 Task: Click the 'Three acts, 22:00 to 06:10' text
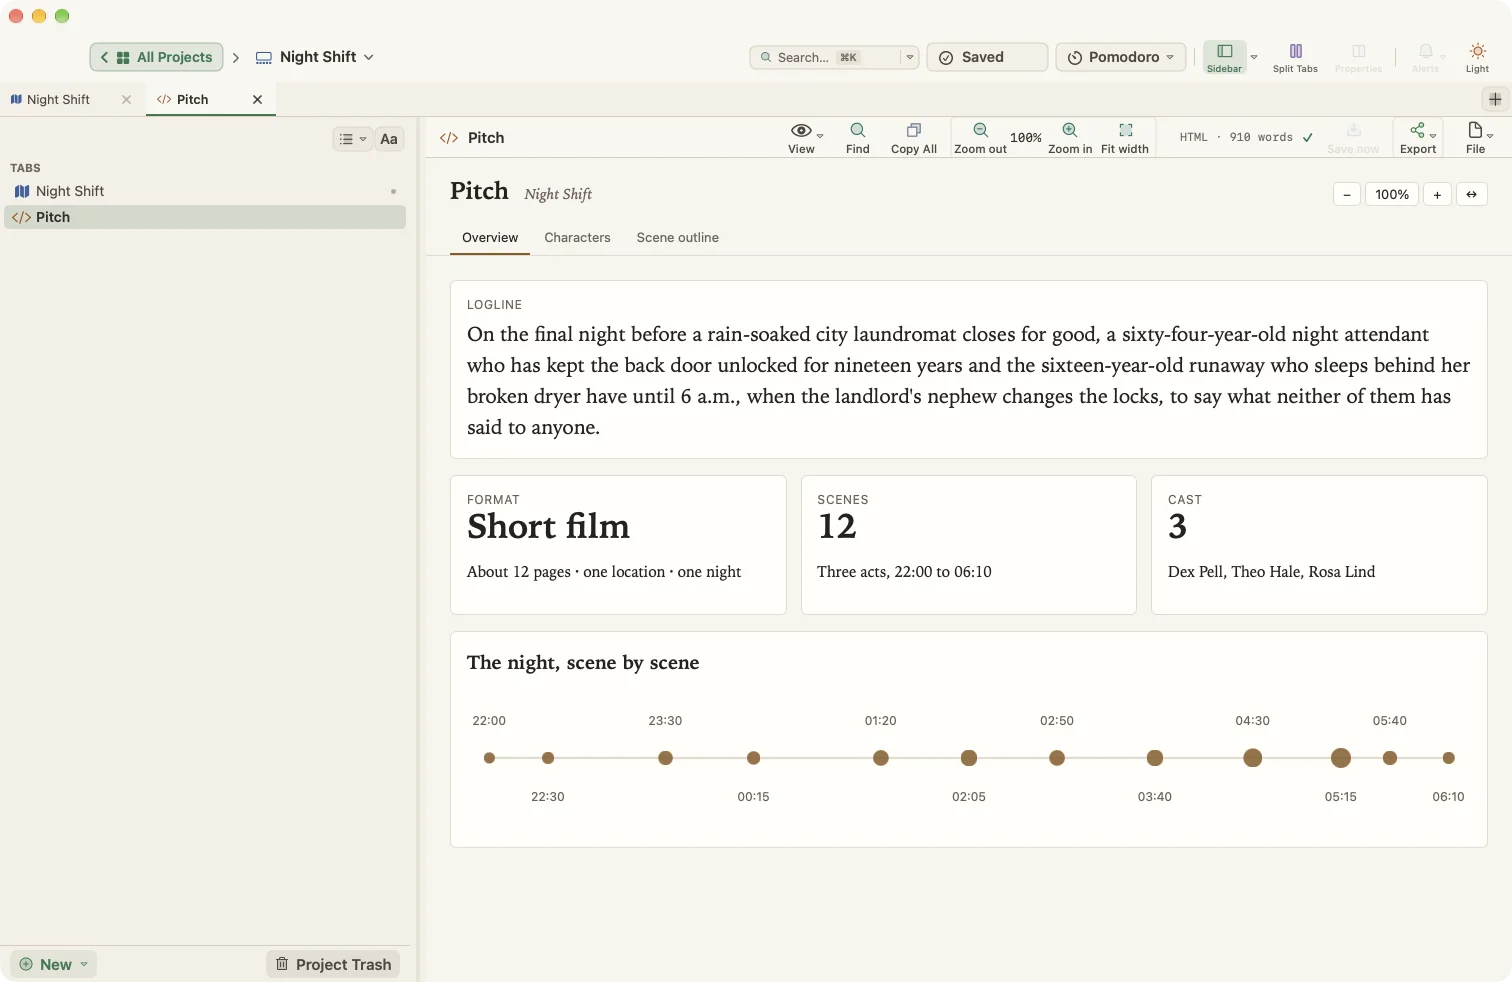pyautogui.click(x=904, y=572)
